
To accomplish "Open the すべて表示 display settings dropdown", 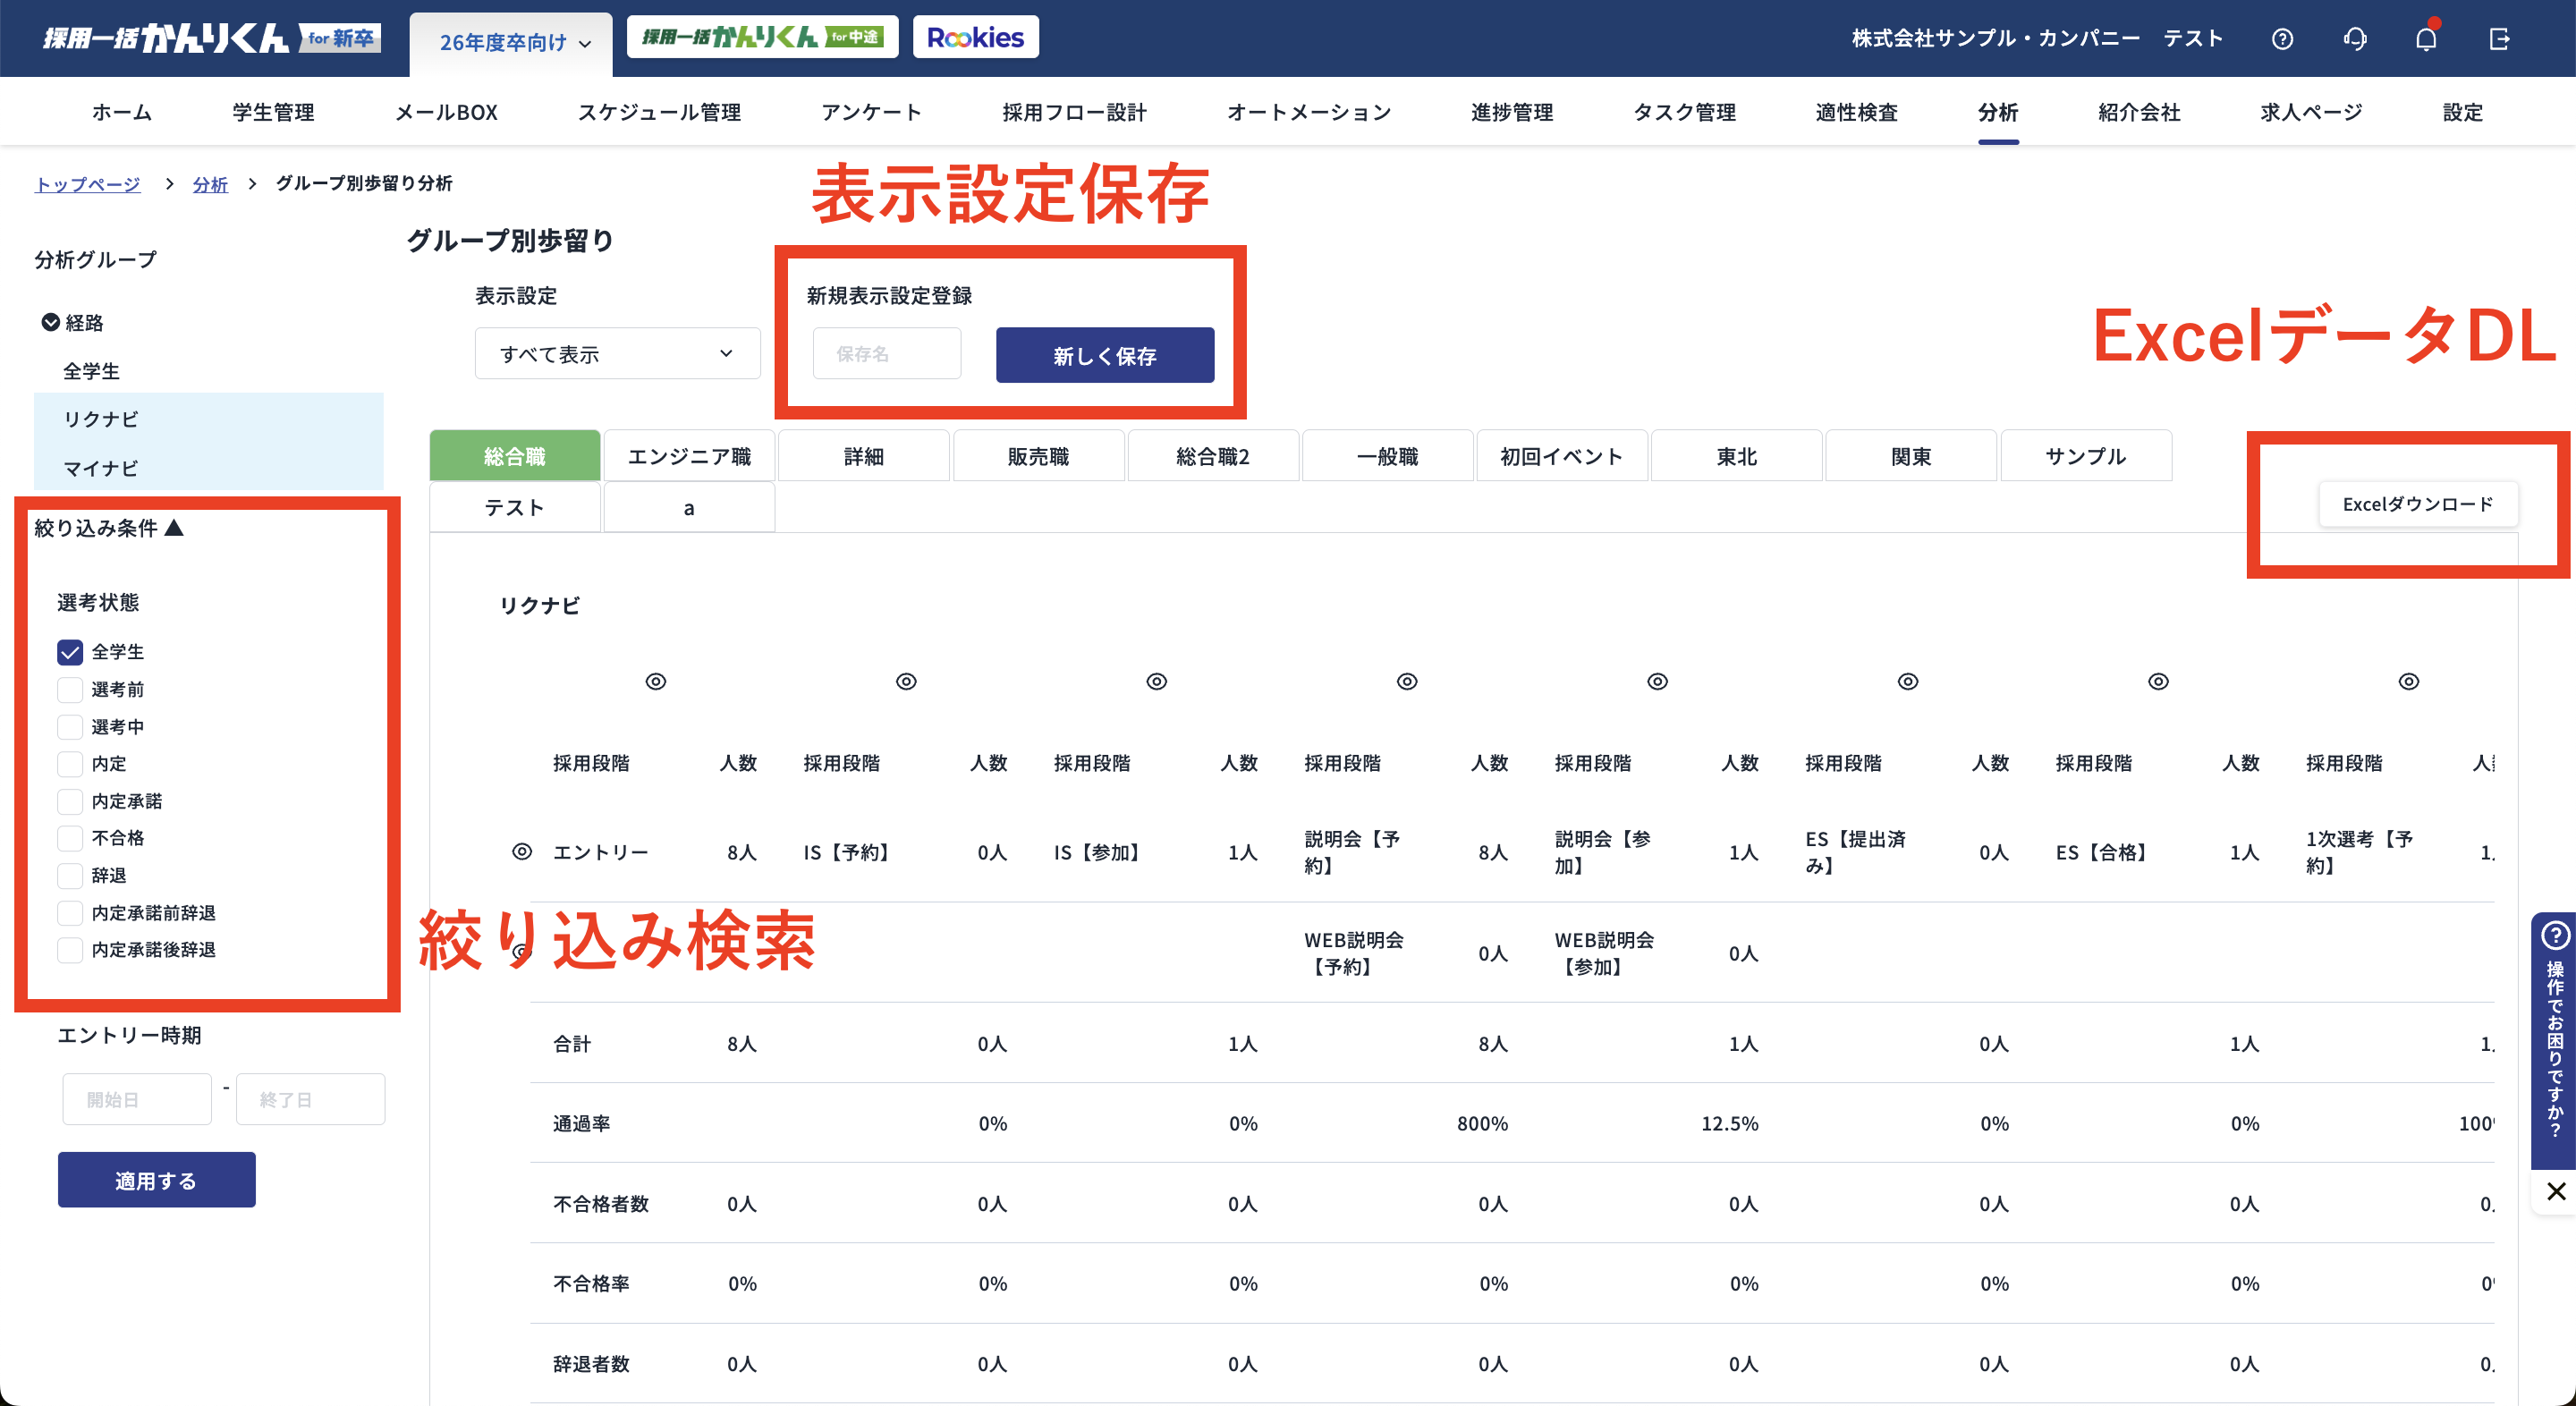I will point(617,354).
